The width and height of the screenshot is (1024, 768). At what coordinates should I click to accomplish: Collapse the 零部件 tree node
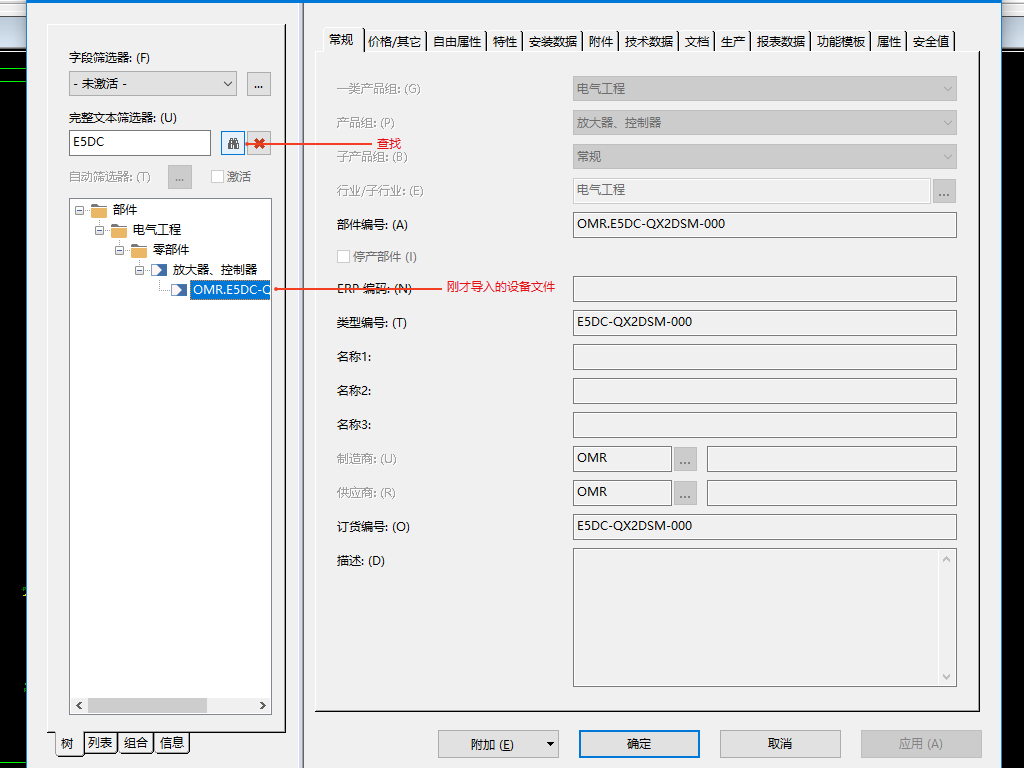[x=120, y=250]
